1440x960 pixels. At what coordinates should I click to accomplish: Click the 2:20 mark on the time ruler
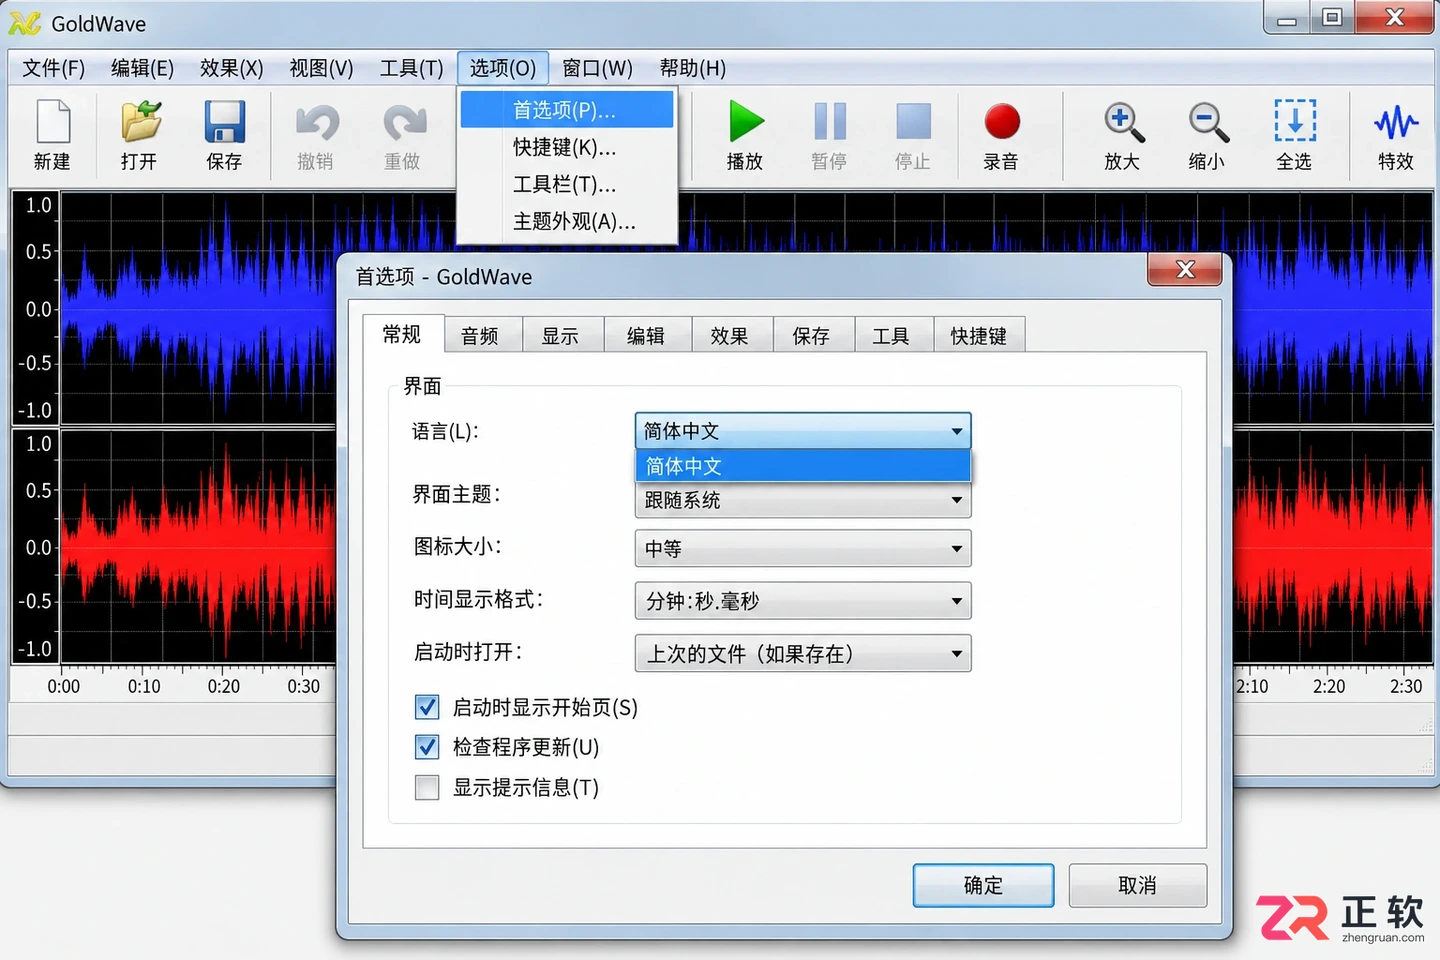1329,686
